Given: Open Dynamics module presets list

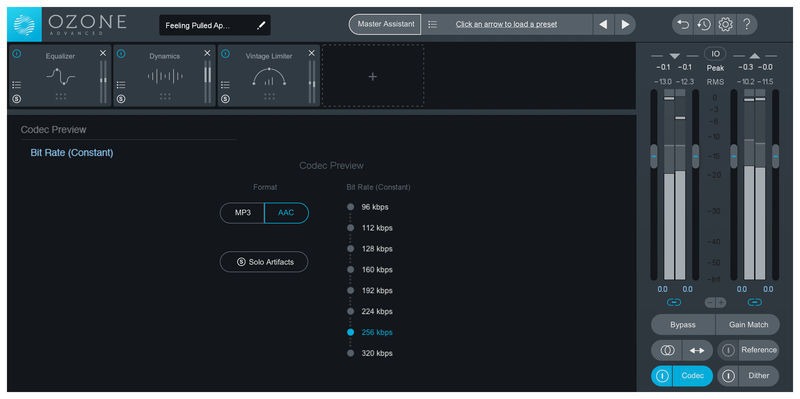Looking at the screenshot, I should coord(121,85).
